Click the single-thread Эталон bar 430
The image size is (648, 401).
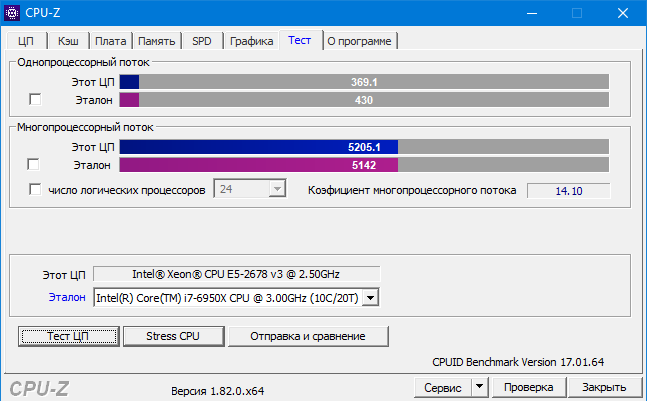(x=364, y=100)
